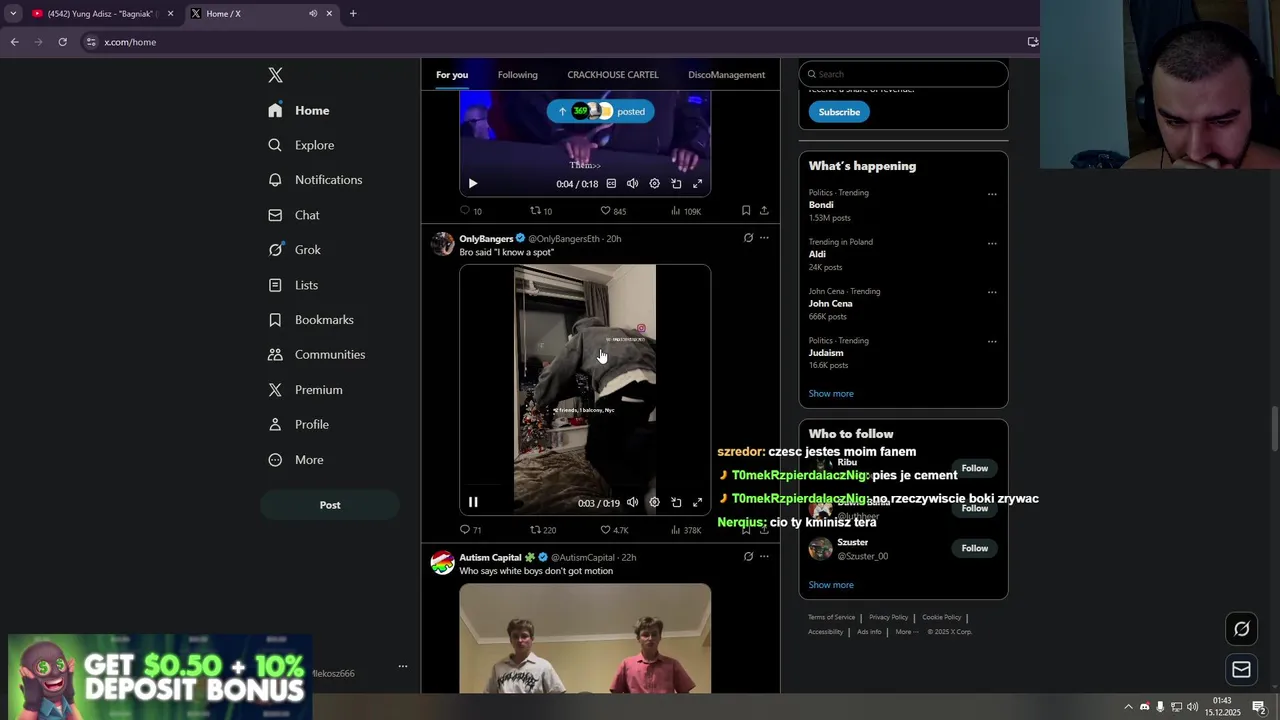Play the 0:18 video
1280x720 pixels.
pyautogui.click(x=473, y=184)
